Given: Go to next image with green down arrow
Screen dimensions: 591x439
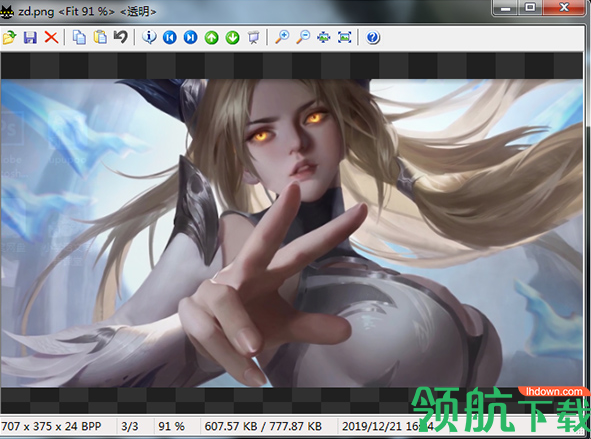Looking at the screenshot, I should click(233, 37).
